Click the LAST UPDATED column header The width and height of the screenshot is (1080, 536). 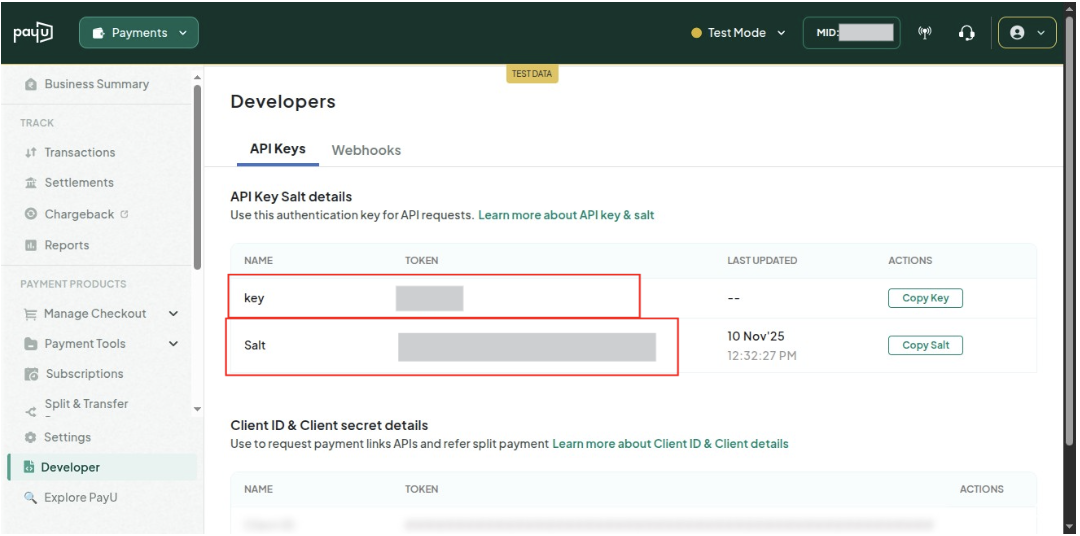pos(762,260)
